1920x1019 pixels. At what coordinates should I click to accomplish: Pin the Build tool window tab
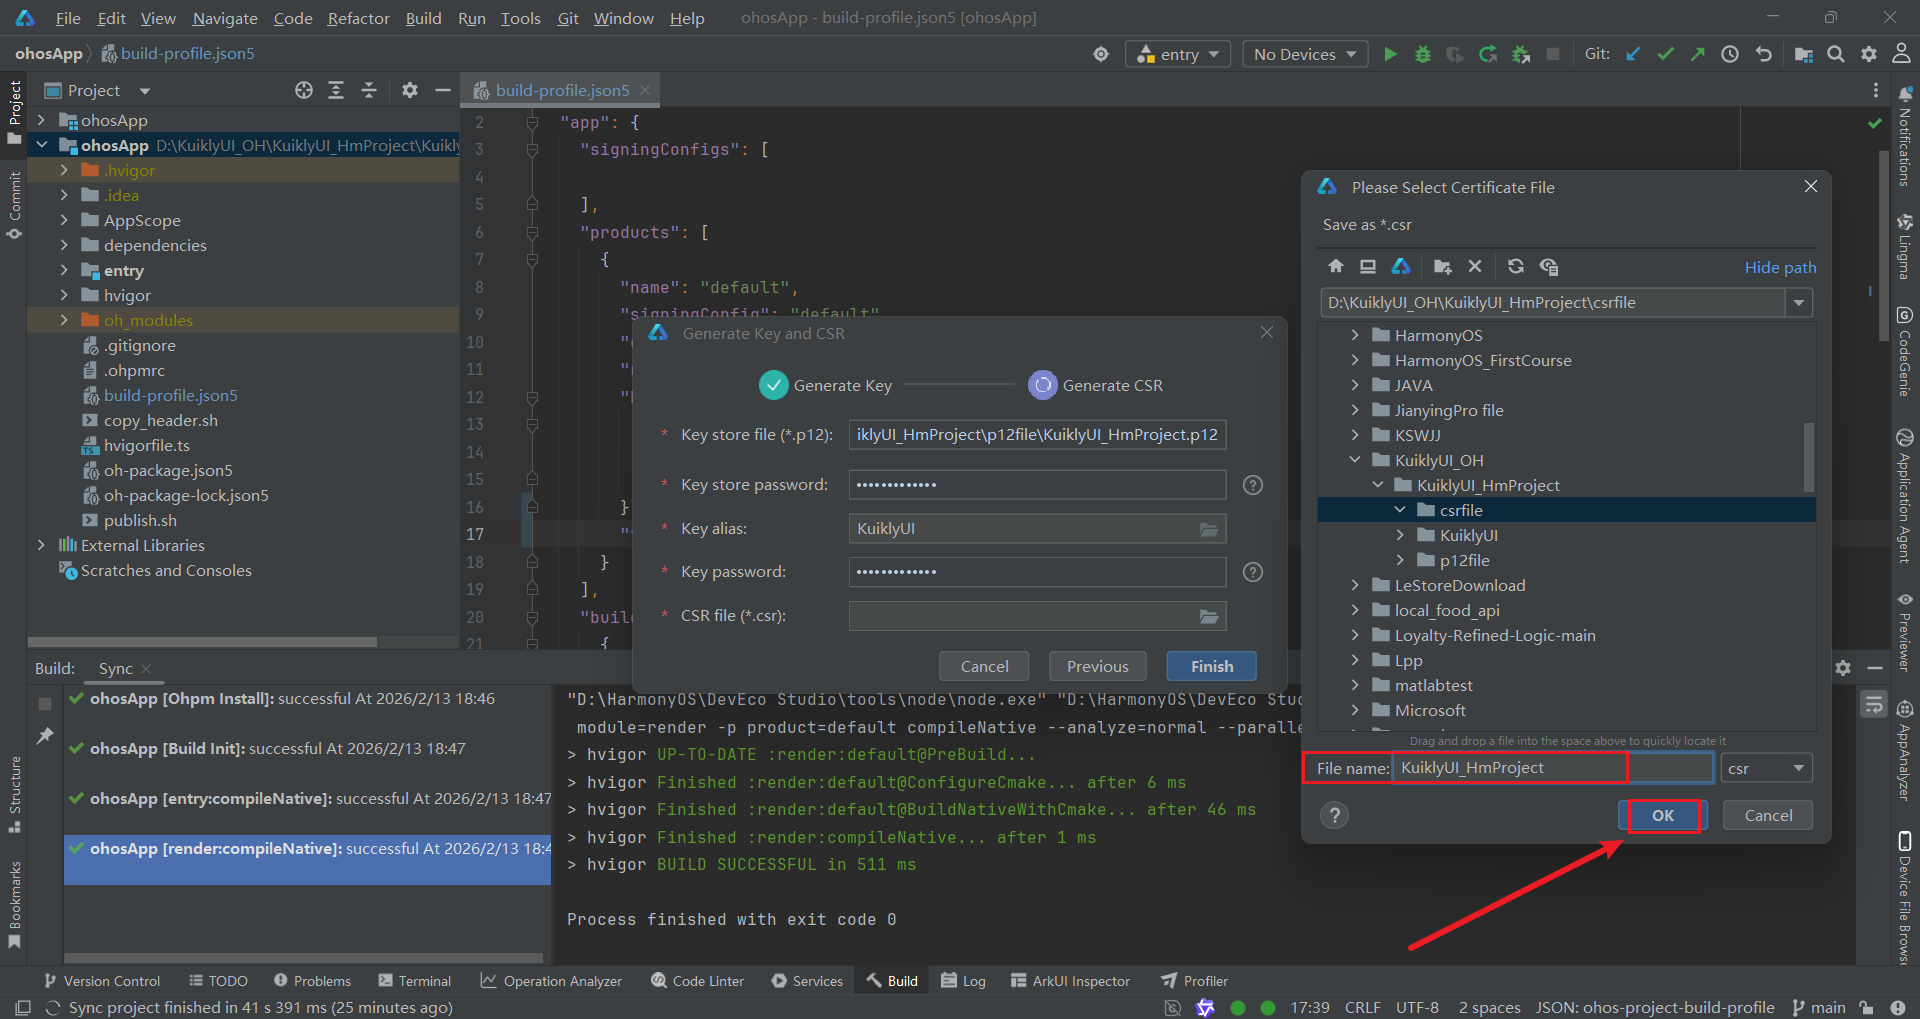pos(44,736)
